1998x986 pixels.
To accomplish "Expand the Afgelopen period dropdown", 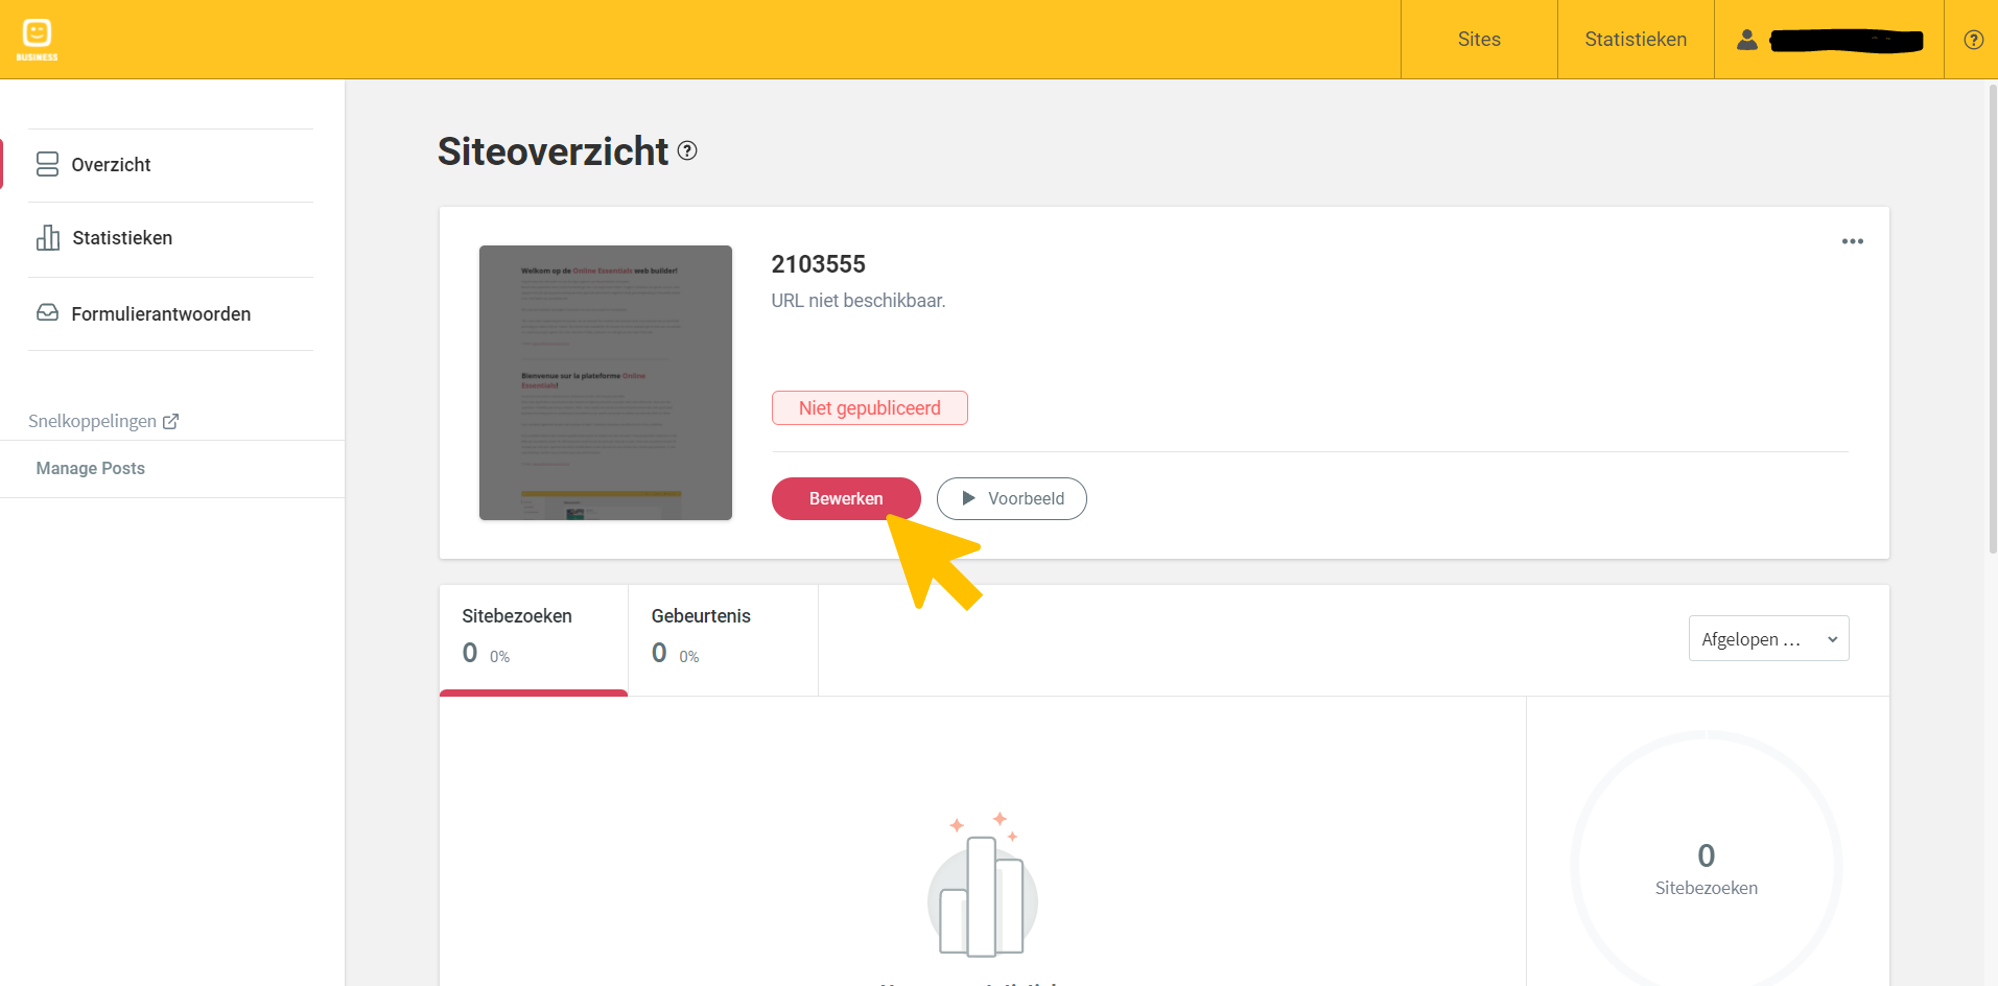I will tap(1768, 639).
